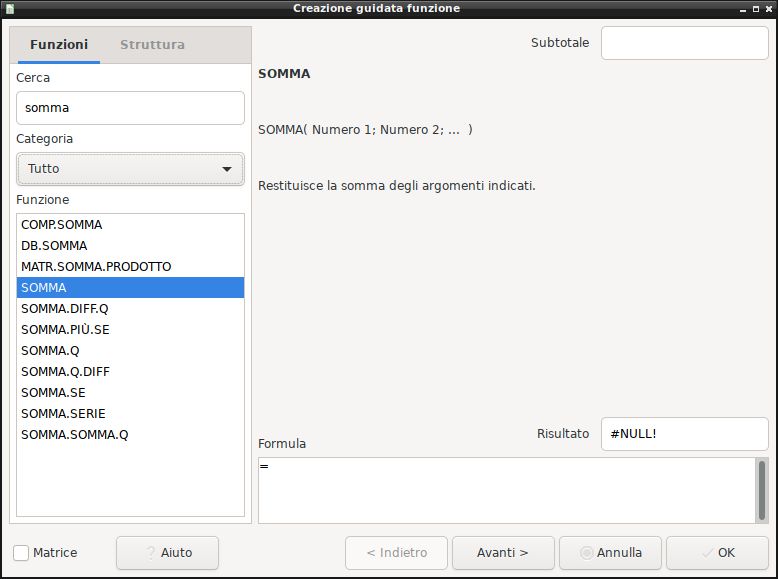Maximize the dialog window
The height and width of the screenshot is (579, 778).
coord(755,8)
